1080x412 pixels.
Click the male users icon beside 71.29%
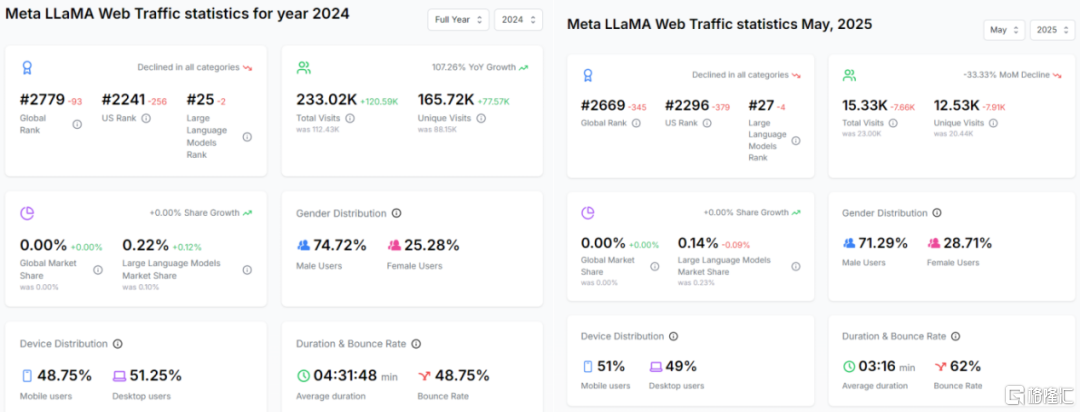click(x=849, y=243)
